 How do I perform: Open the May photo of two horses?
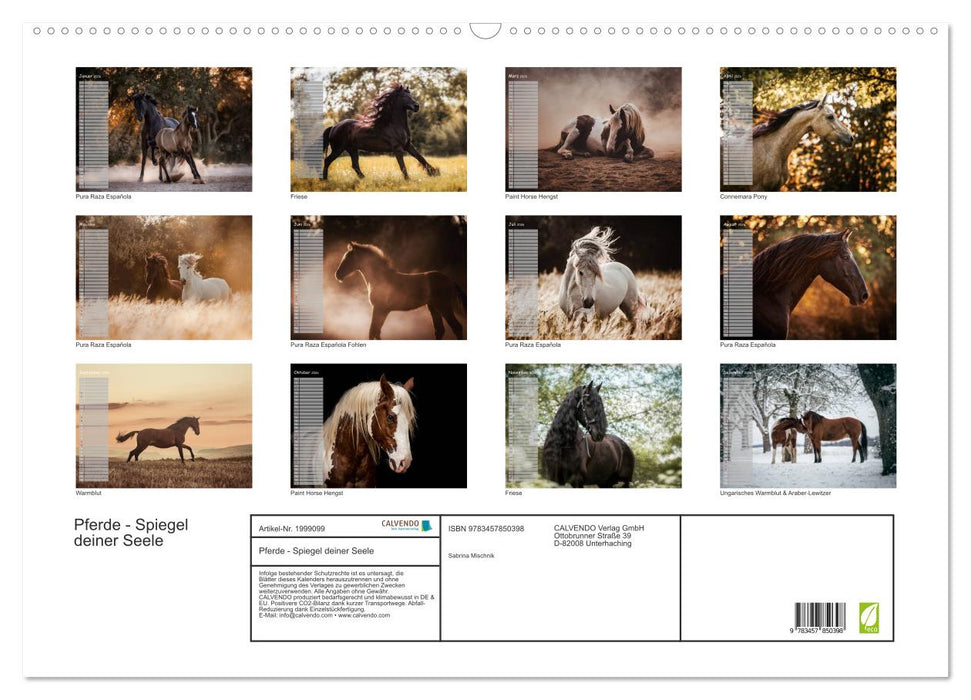(x=164, y=277)
